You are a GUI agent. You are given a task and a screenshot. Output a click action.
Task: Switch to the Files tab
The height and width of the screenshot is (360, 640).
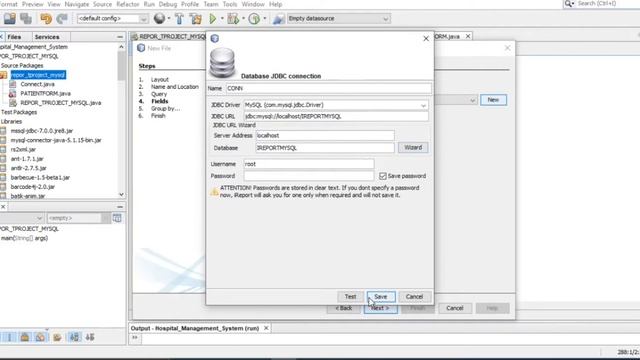pyautogui.click(x=14, y=37)
